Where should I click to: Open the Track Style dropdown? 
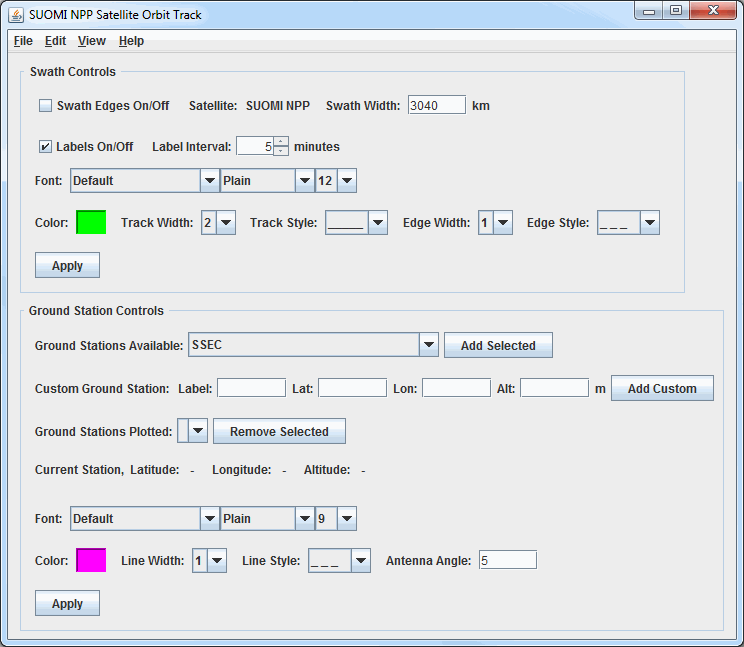click(356, 222)
